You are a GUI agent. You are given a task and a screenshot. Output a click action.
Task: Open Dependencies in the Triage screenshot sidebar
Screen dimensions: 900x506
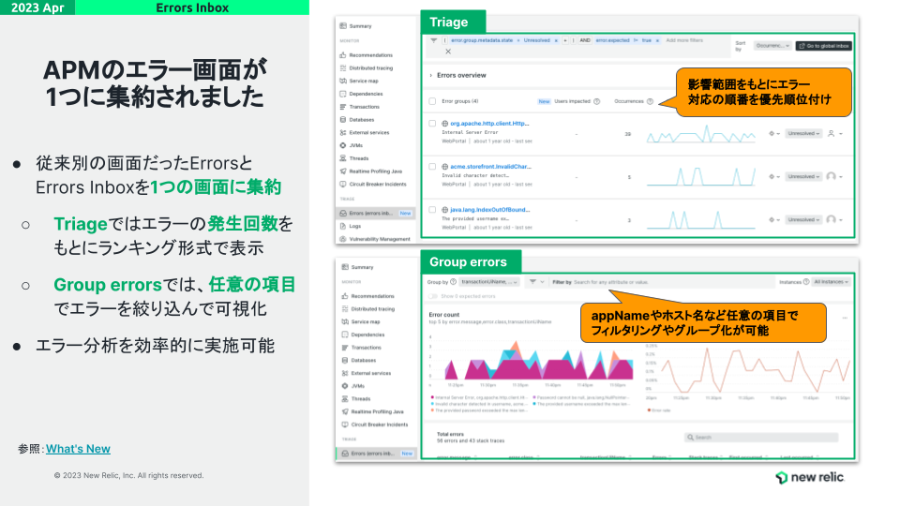tap(361, 94)
